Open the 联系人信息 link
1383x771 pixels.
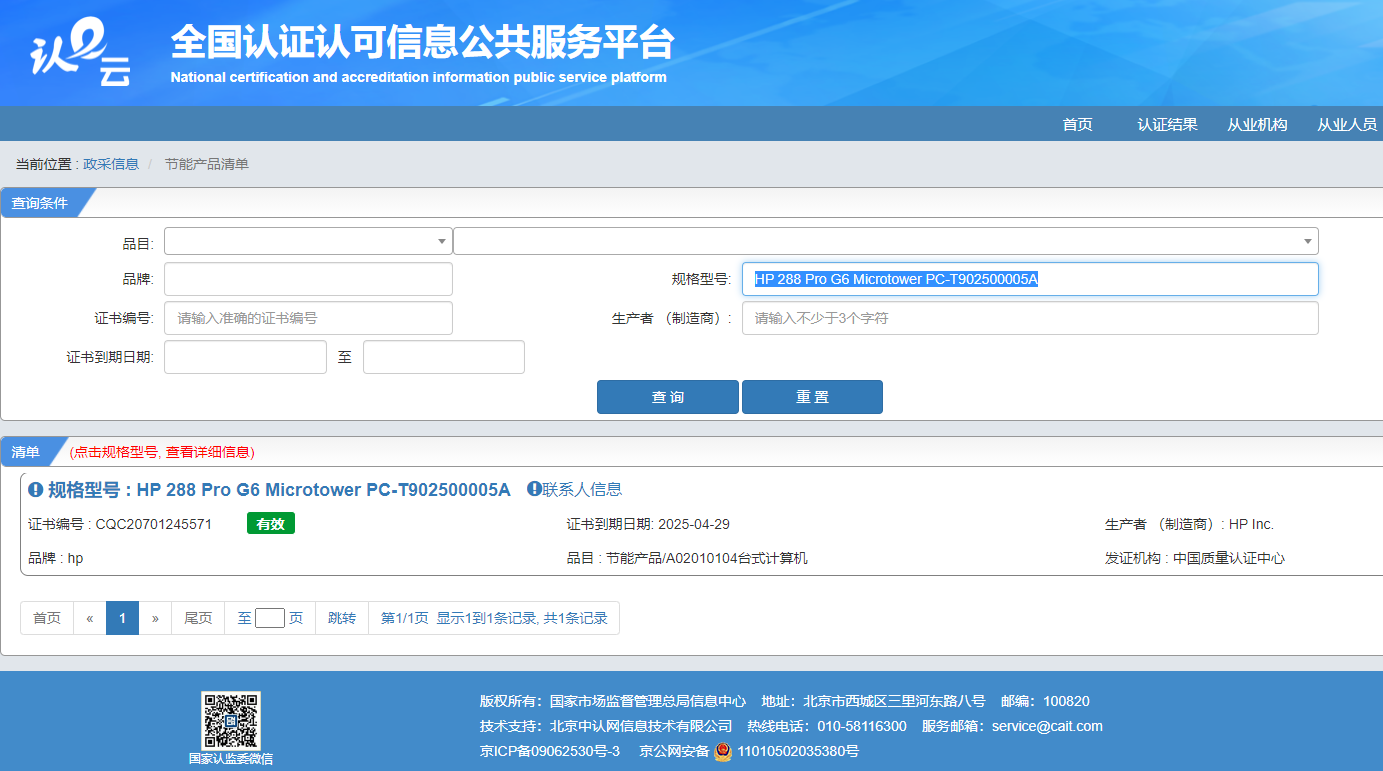coord(582,489)
